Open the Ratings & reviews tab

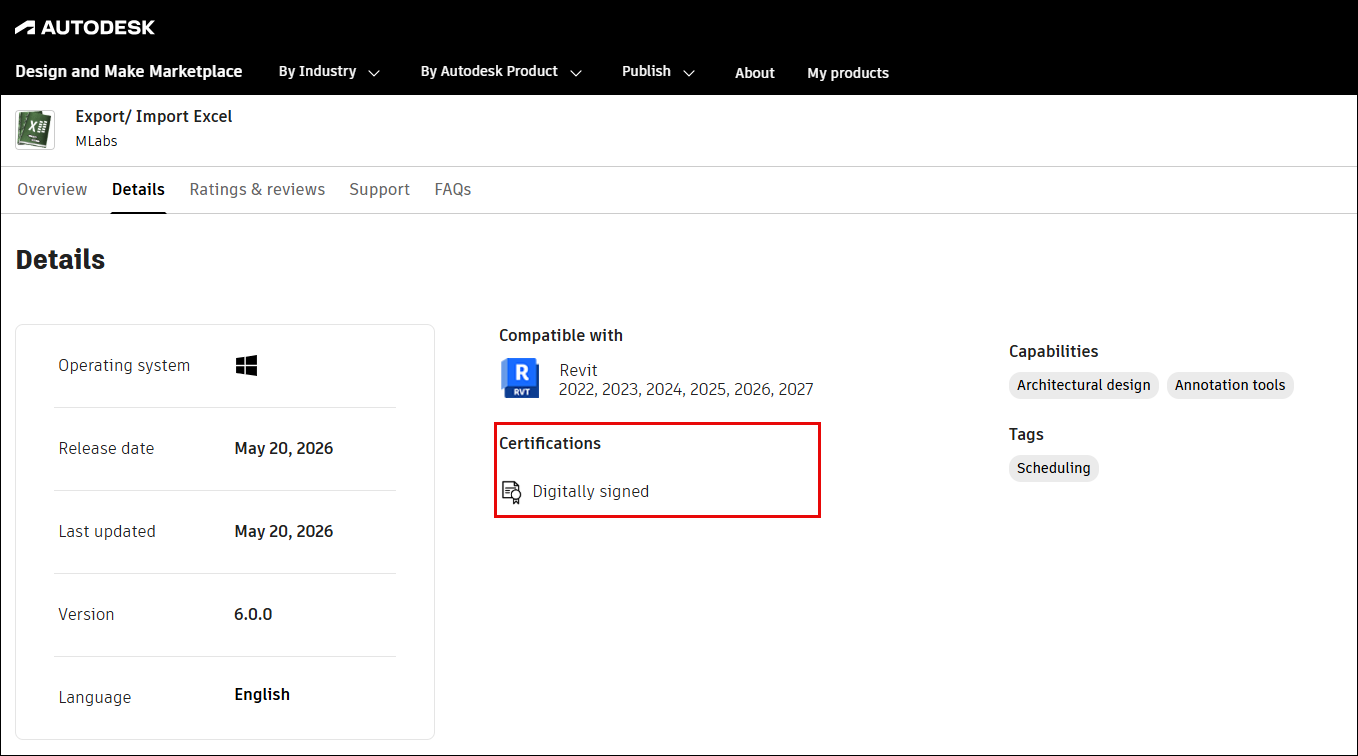point(257,190)
